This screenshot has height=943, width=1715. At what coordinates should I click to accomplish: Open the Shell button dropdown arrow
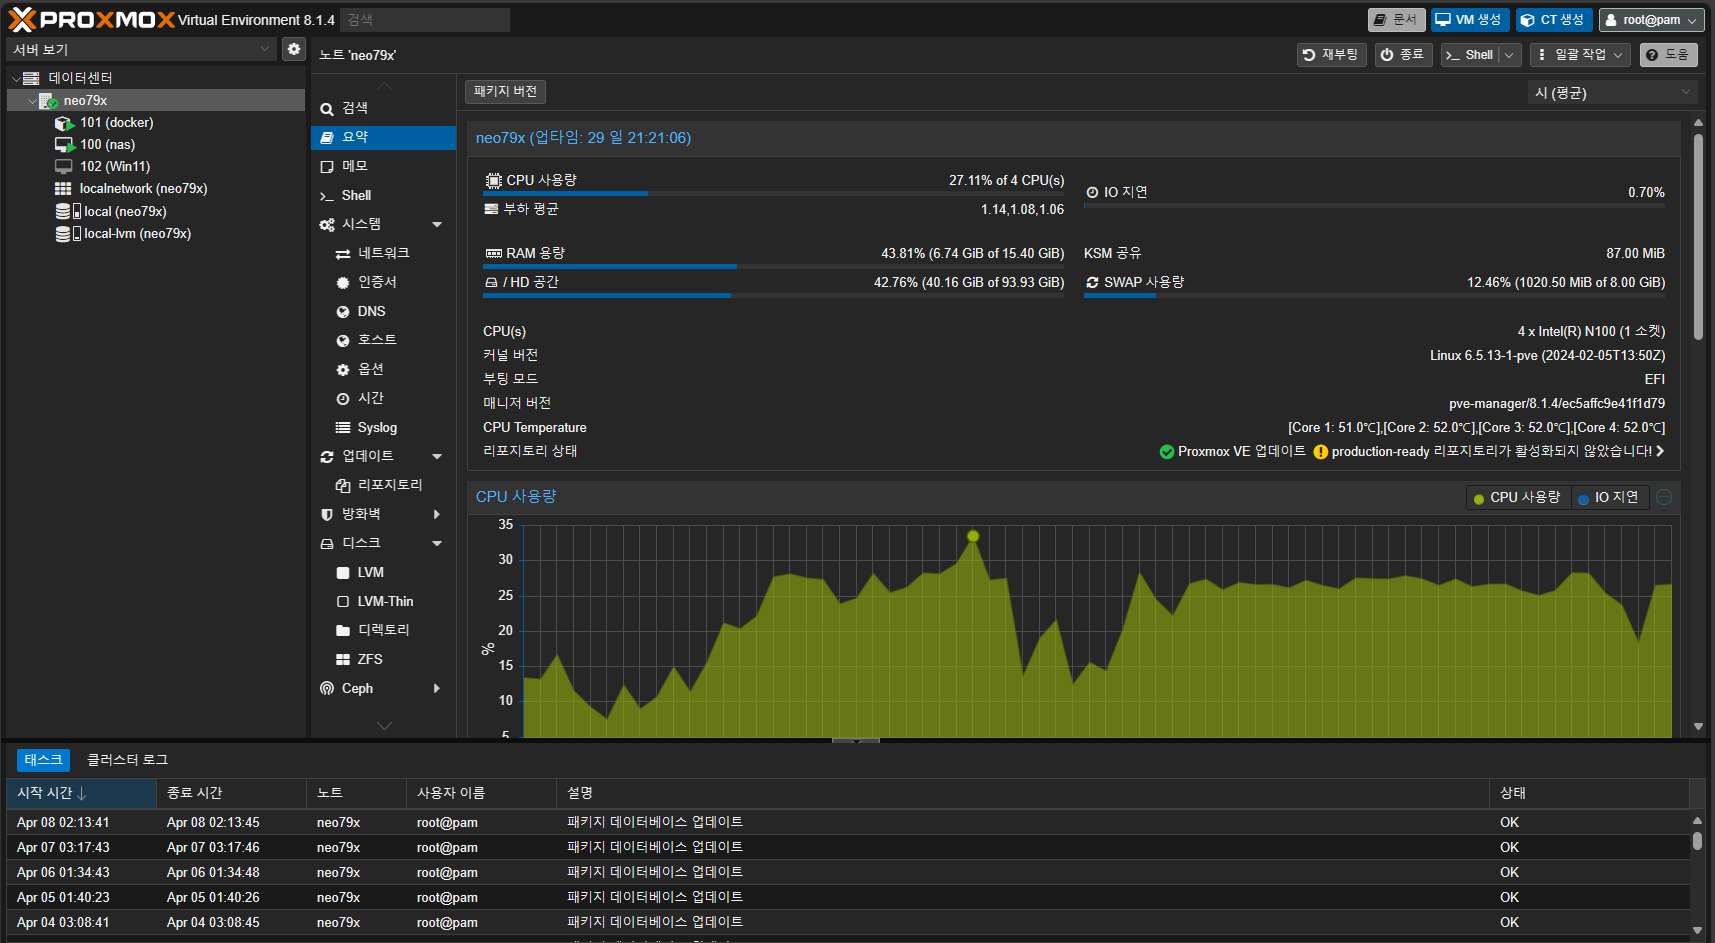point(1510,55)
